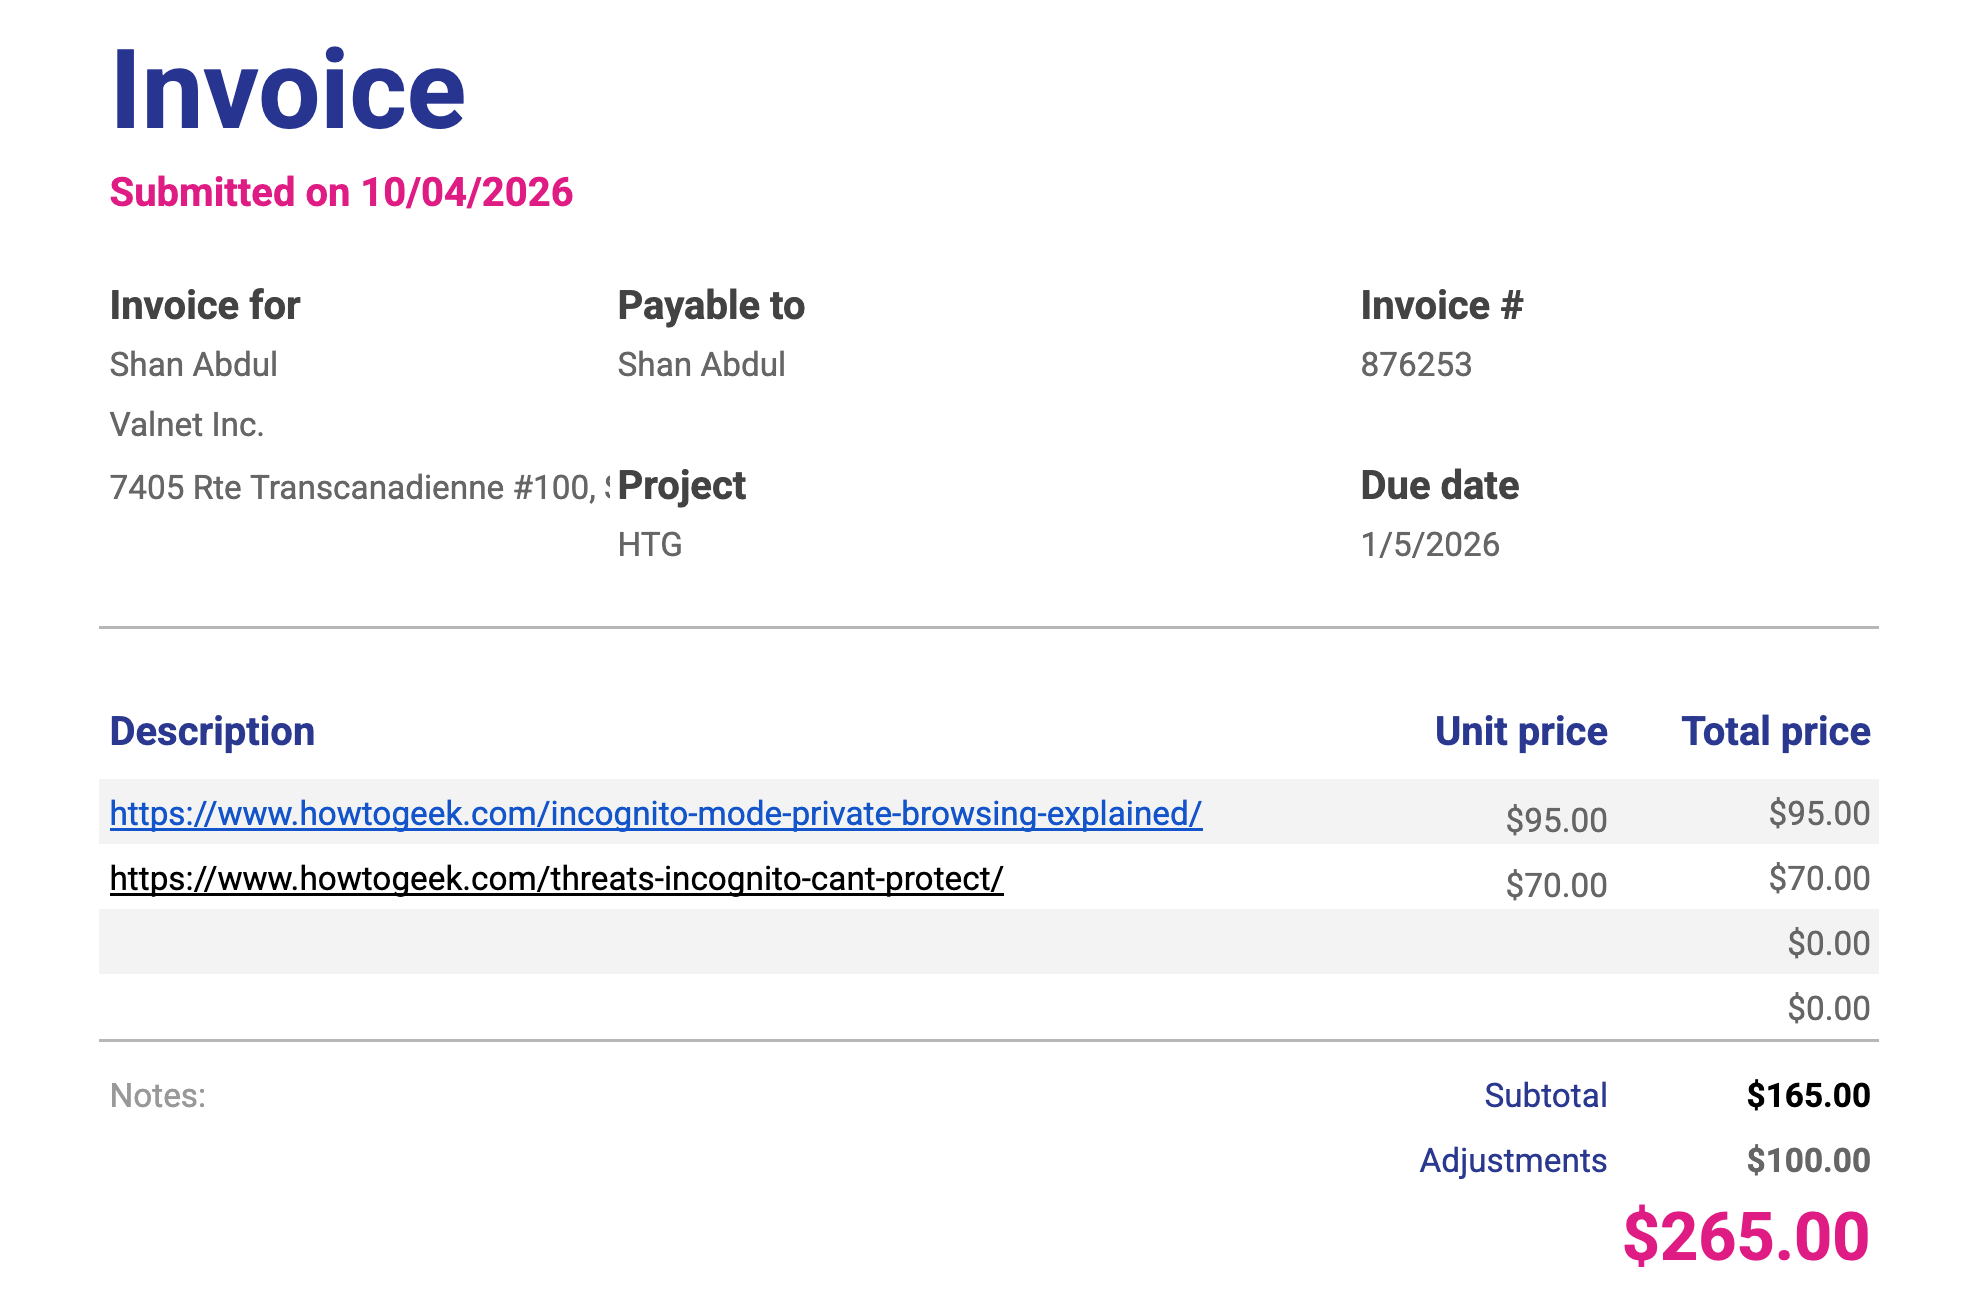The image size is (1966, 1298).
Task: Click the HTG project value
Action: tap(650, 544)
